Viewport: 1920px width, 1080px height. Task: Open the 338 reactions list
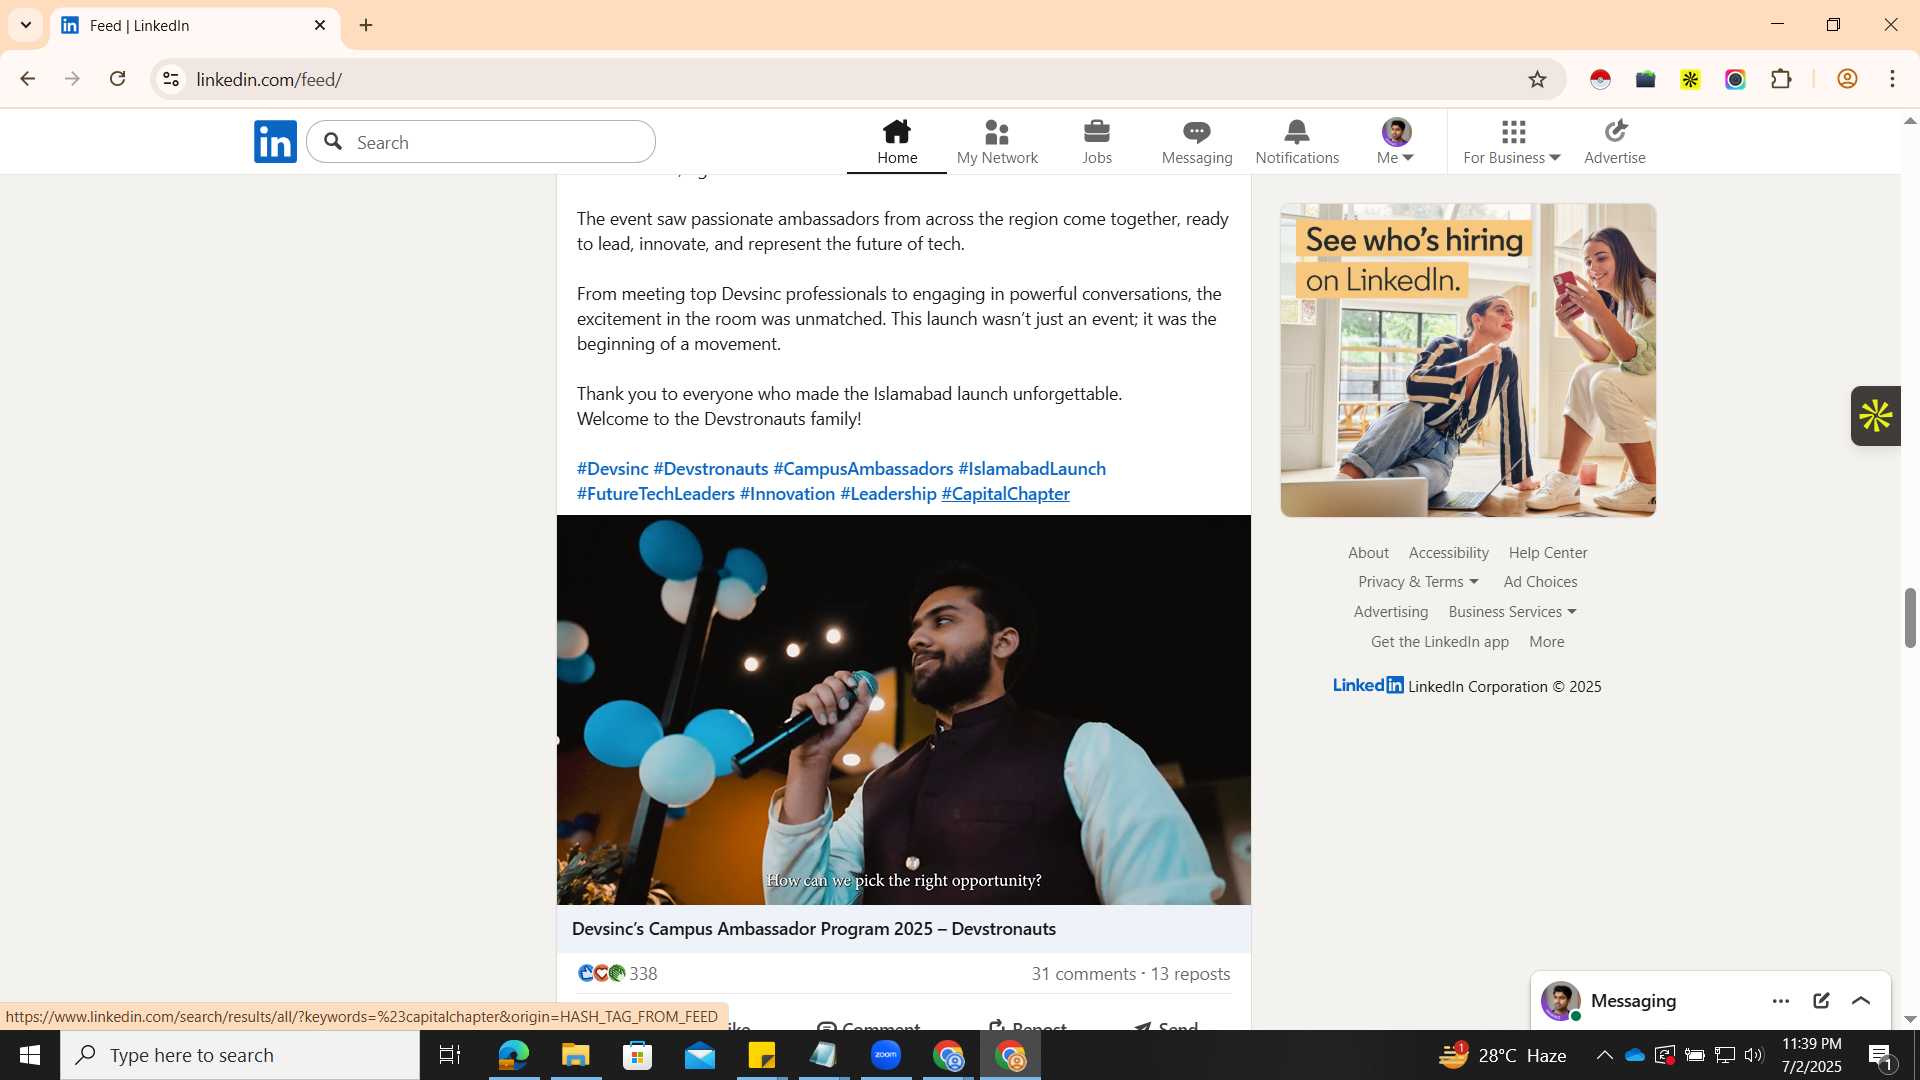(618, 974)
